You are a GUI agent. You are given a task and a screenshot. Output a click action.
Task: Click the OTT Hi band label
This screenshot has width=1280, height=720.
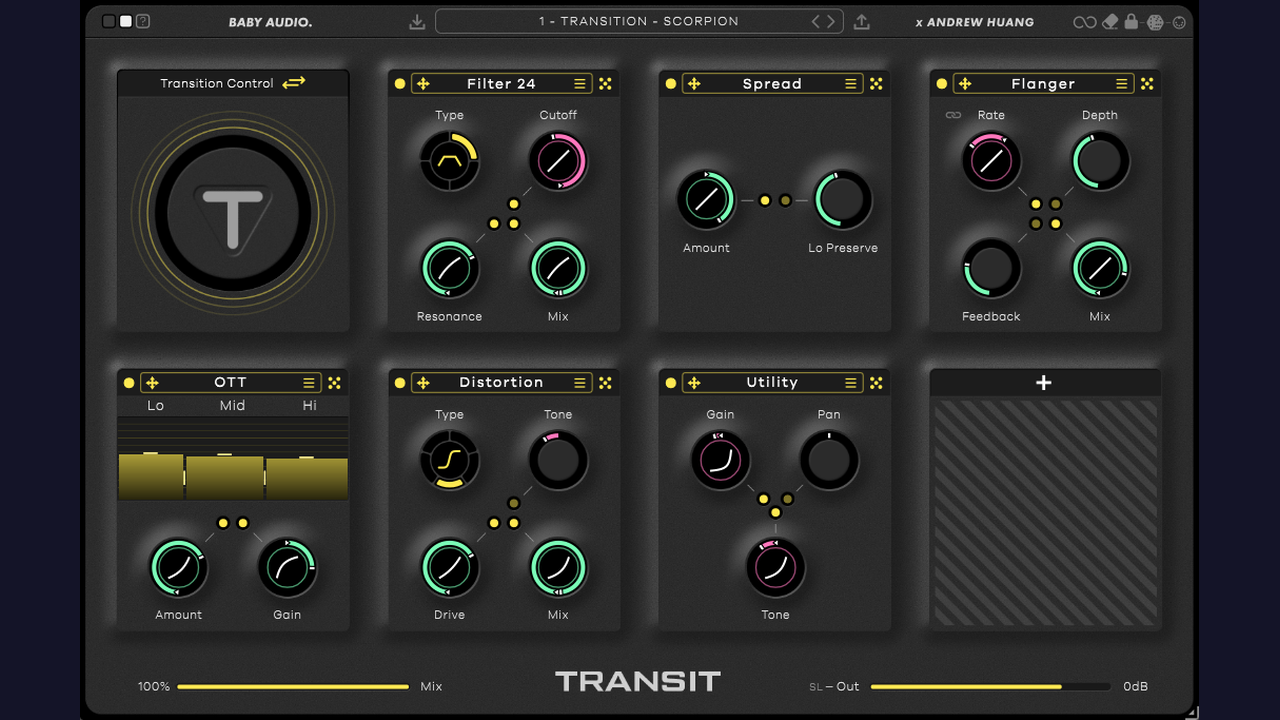click(x=309, y=405)
